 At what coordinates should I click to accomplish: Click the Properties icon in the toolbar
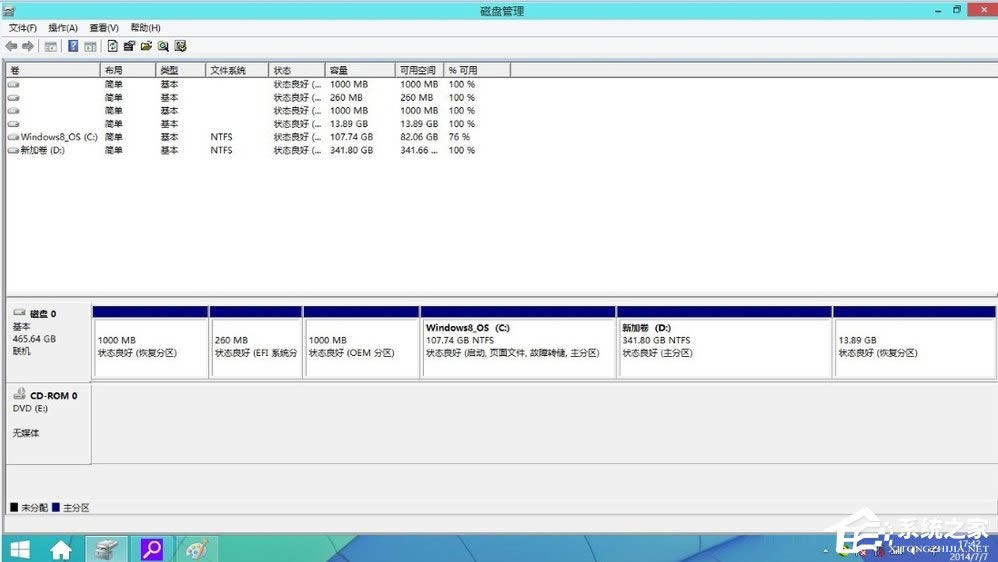[x=129, y=46]
